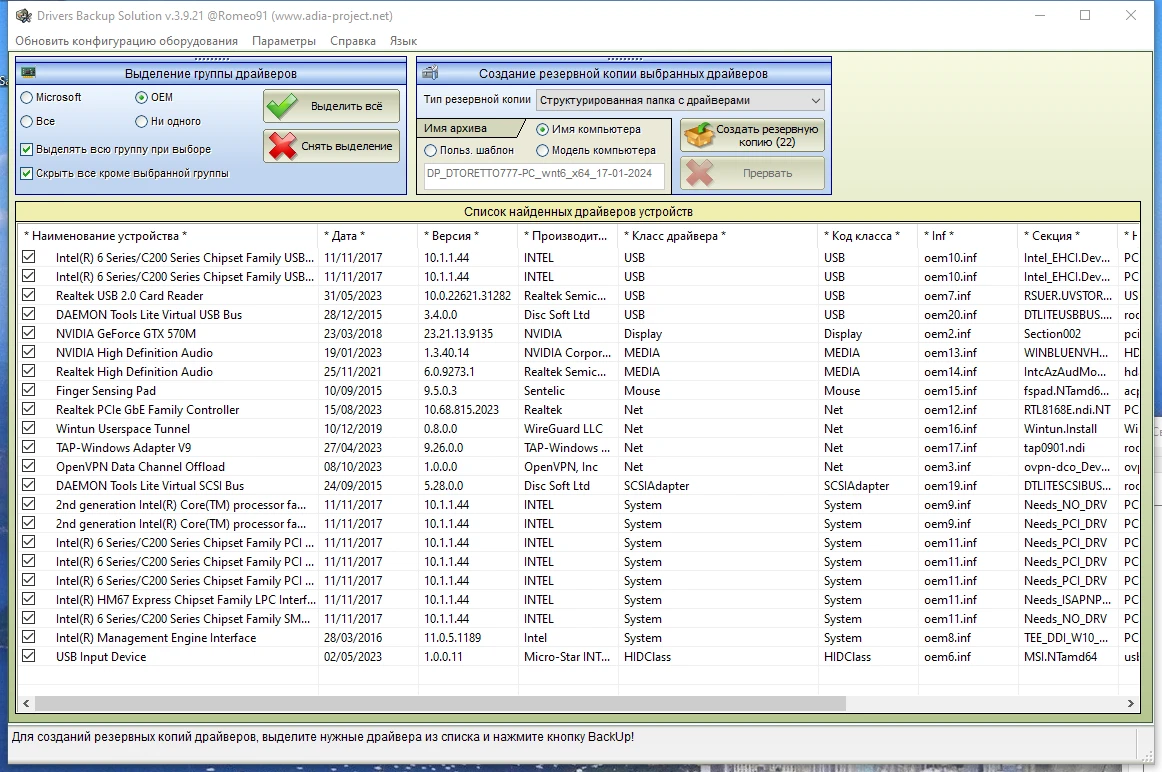Select the Microsoft radio button

point(27,98)
